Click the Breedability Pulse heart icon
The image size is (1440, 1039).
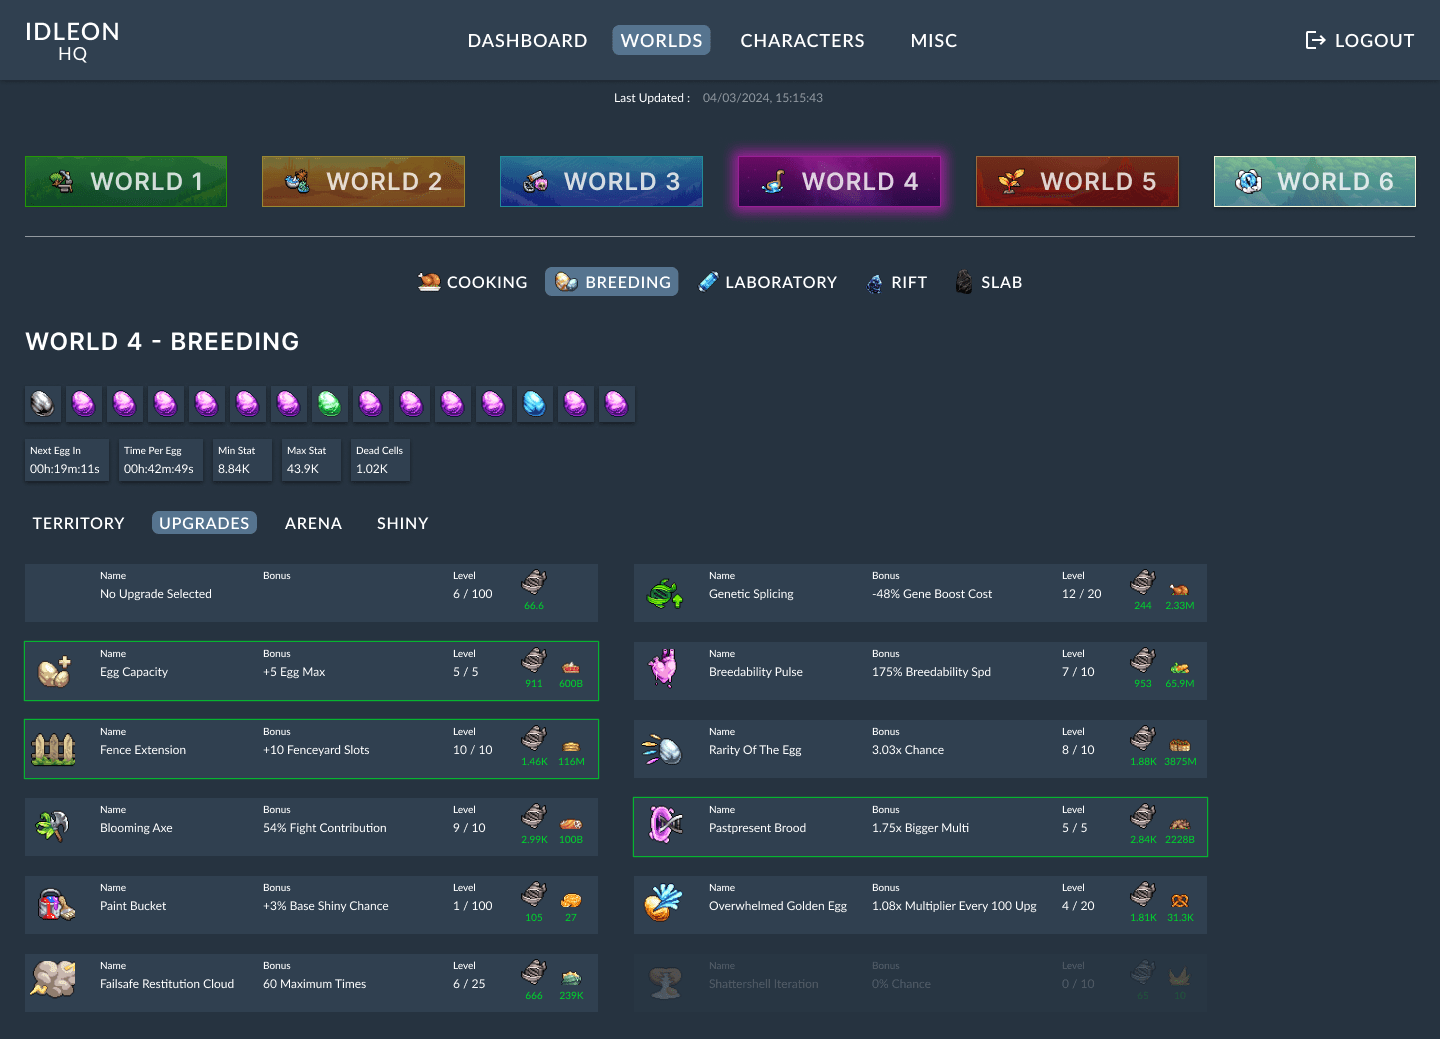tap(662, 668)
